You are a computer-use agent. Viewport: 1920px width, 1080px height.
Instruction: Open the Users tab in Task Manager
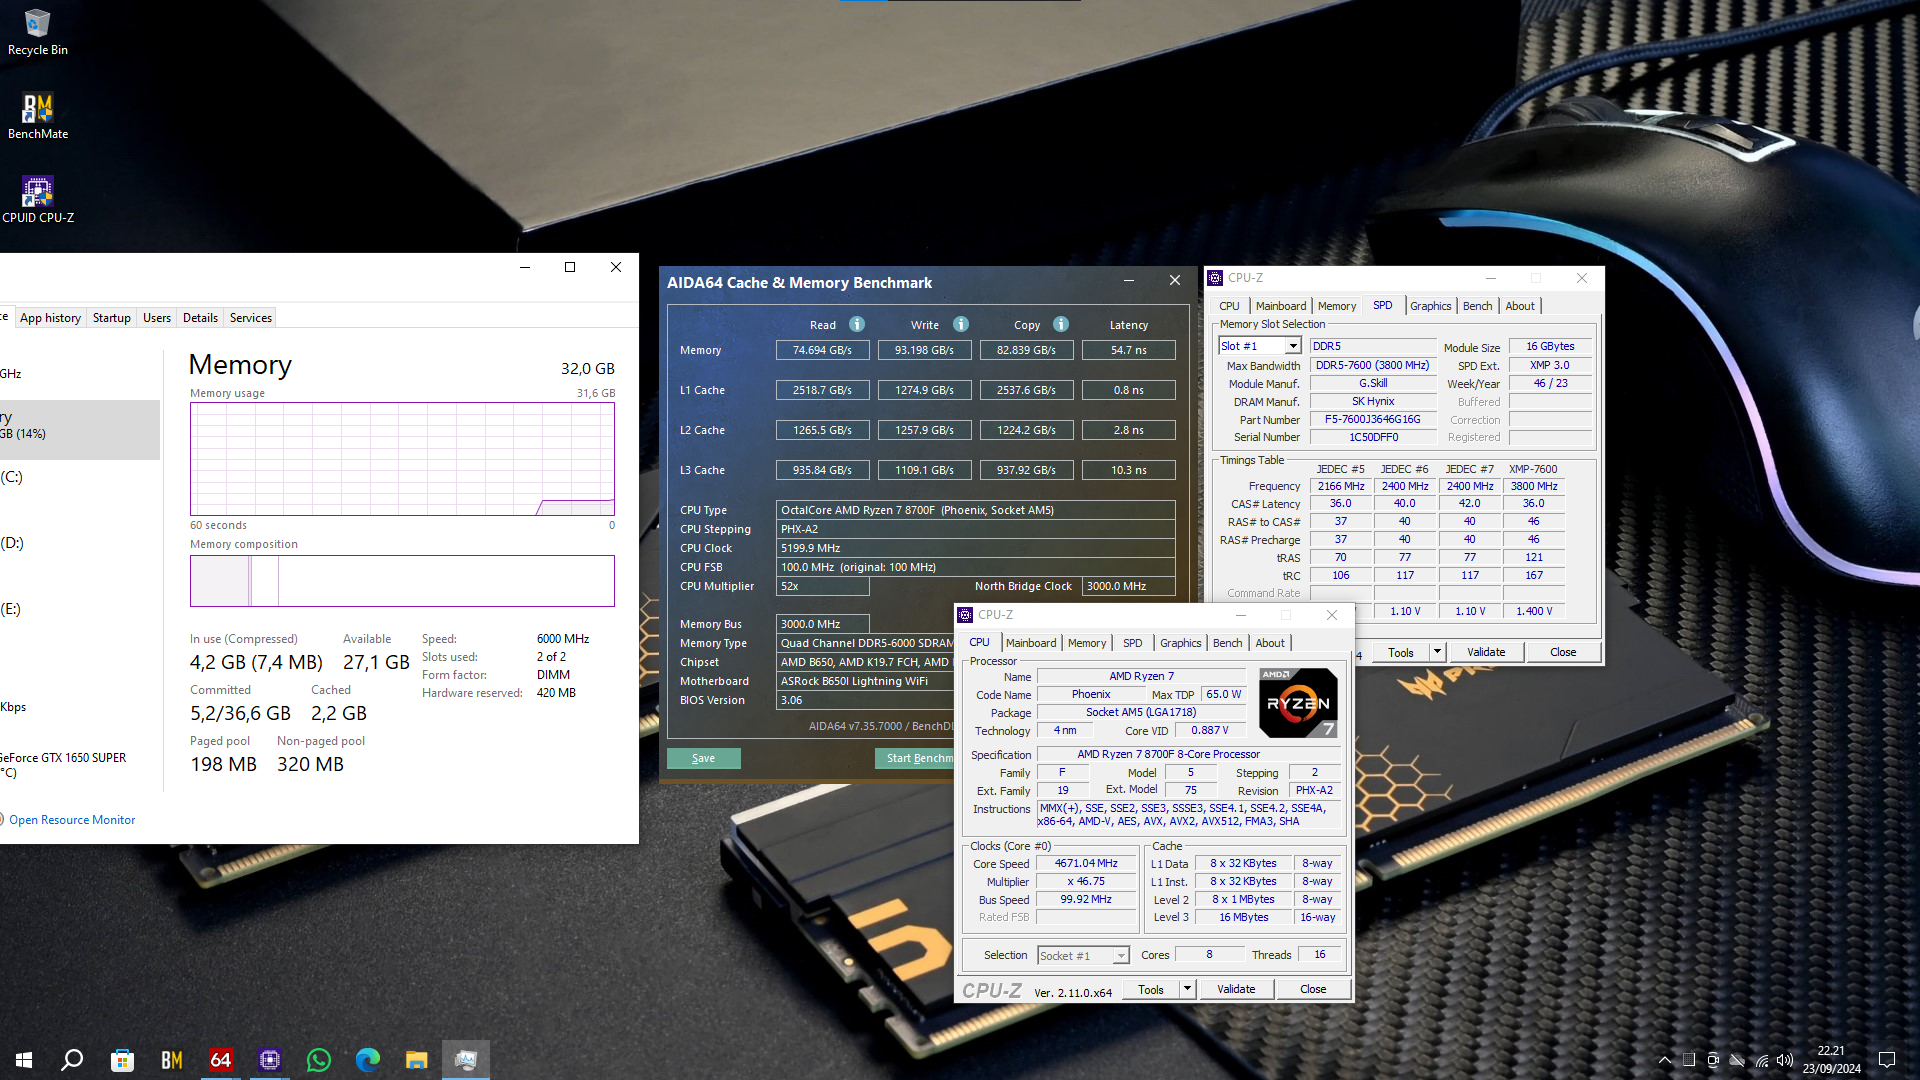tap(157, 318)
